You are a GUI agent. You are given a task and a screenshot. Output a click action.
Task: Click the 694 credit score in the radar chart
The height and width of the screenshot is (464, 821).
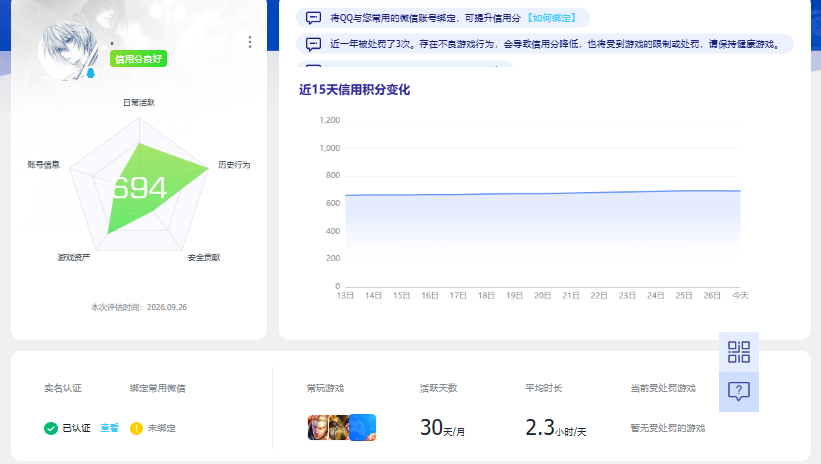coord(139,188)
